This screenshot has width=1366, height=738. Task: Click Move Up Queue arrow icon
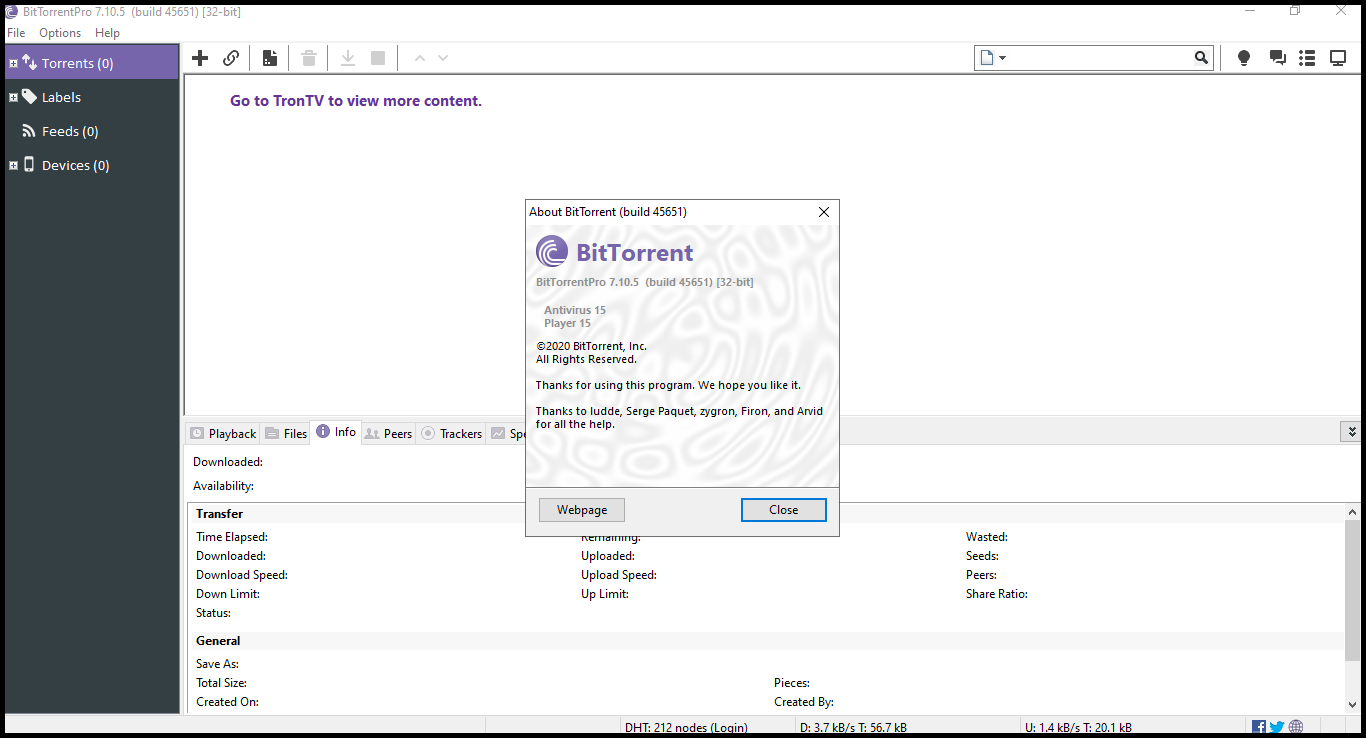point(420,58)
